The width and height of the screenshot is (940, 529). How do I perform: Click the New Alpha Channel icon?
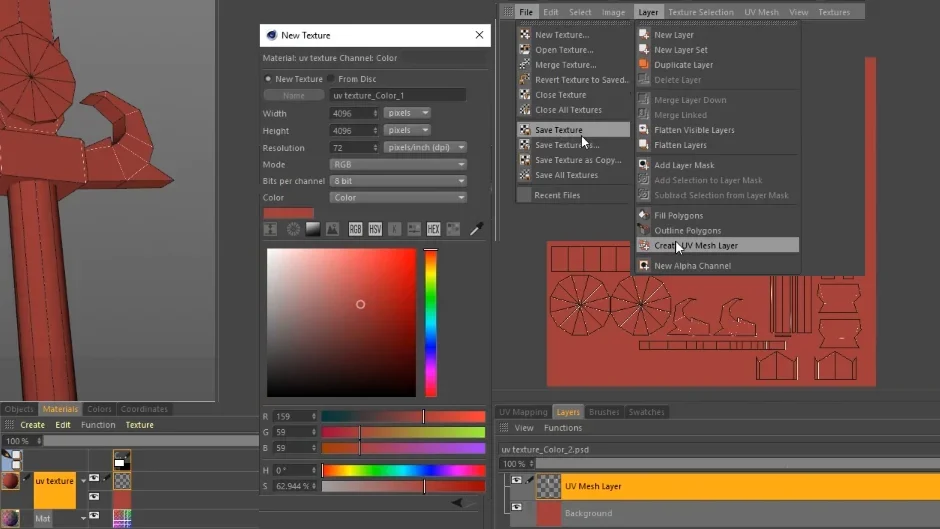644,265
